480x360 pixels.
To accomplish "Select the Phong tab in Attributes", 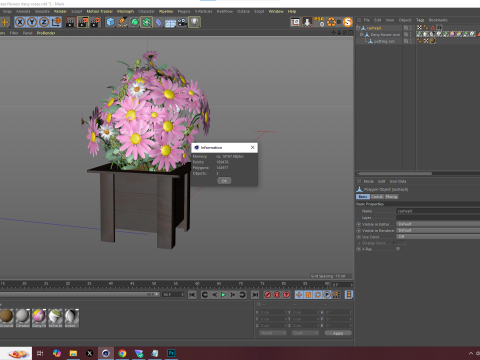I will coord(391,197).
